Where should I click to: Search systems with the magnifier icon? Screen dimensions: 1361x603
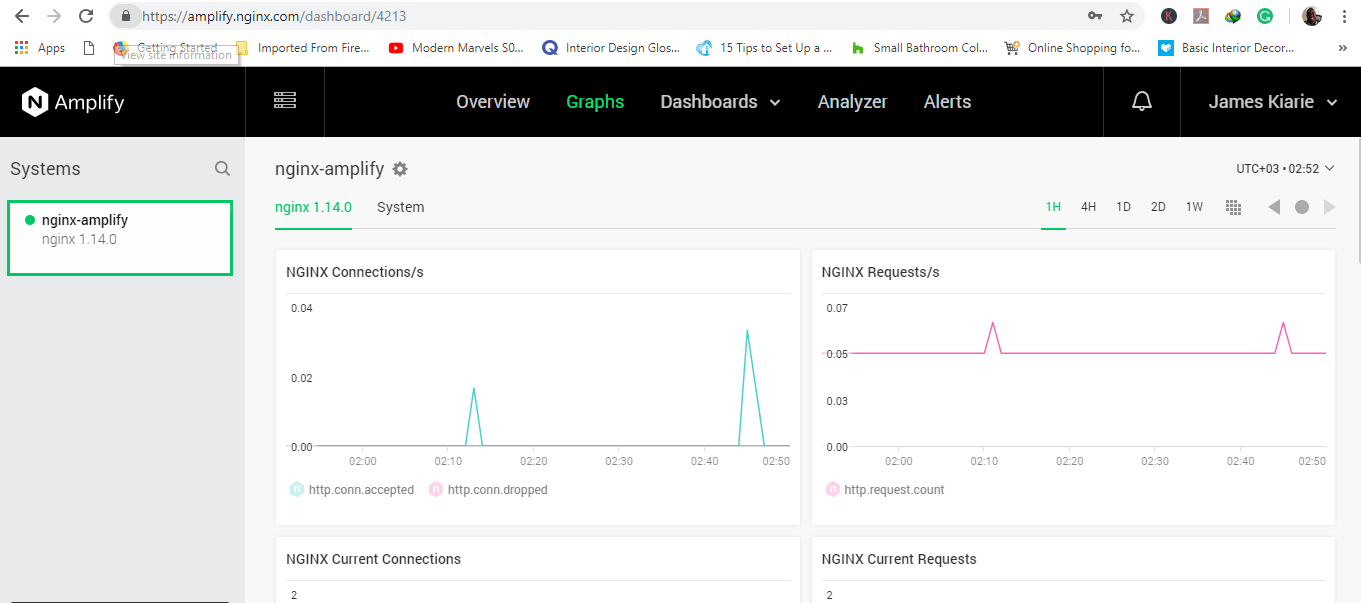point(222,169)
